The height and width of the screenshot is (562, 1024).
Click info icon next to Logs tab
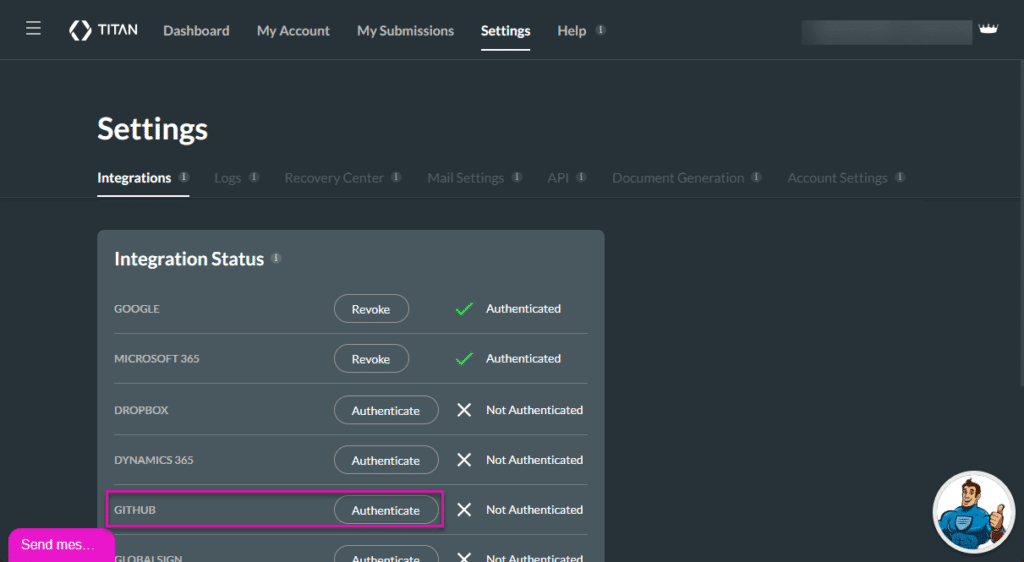click(x=254, y=177)
